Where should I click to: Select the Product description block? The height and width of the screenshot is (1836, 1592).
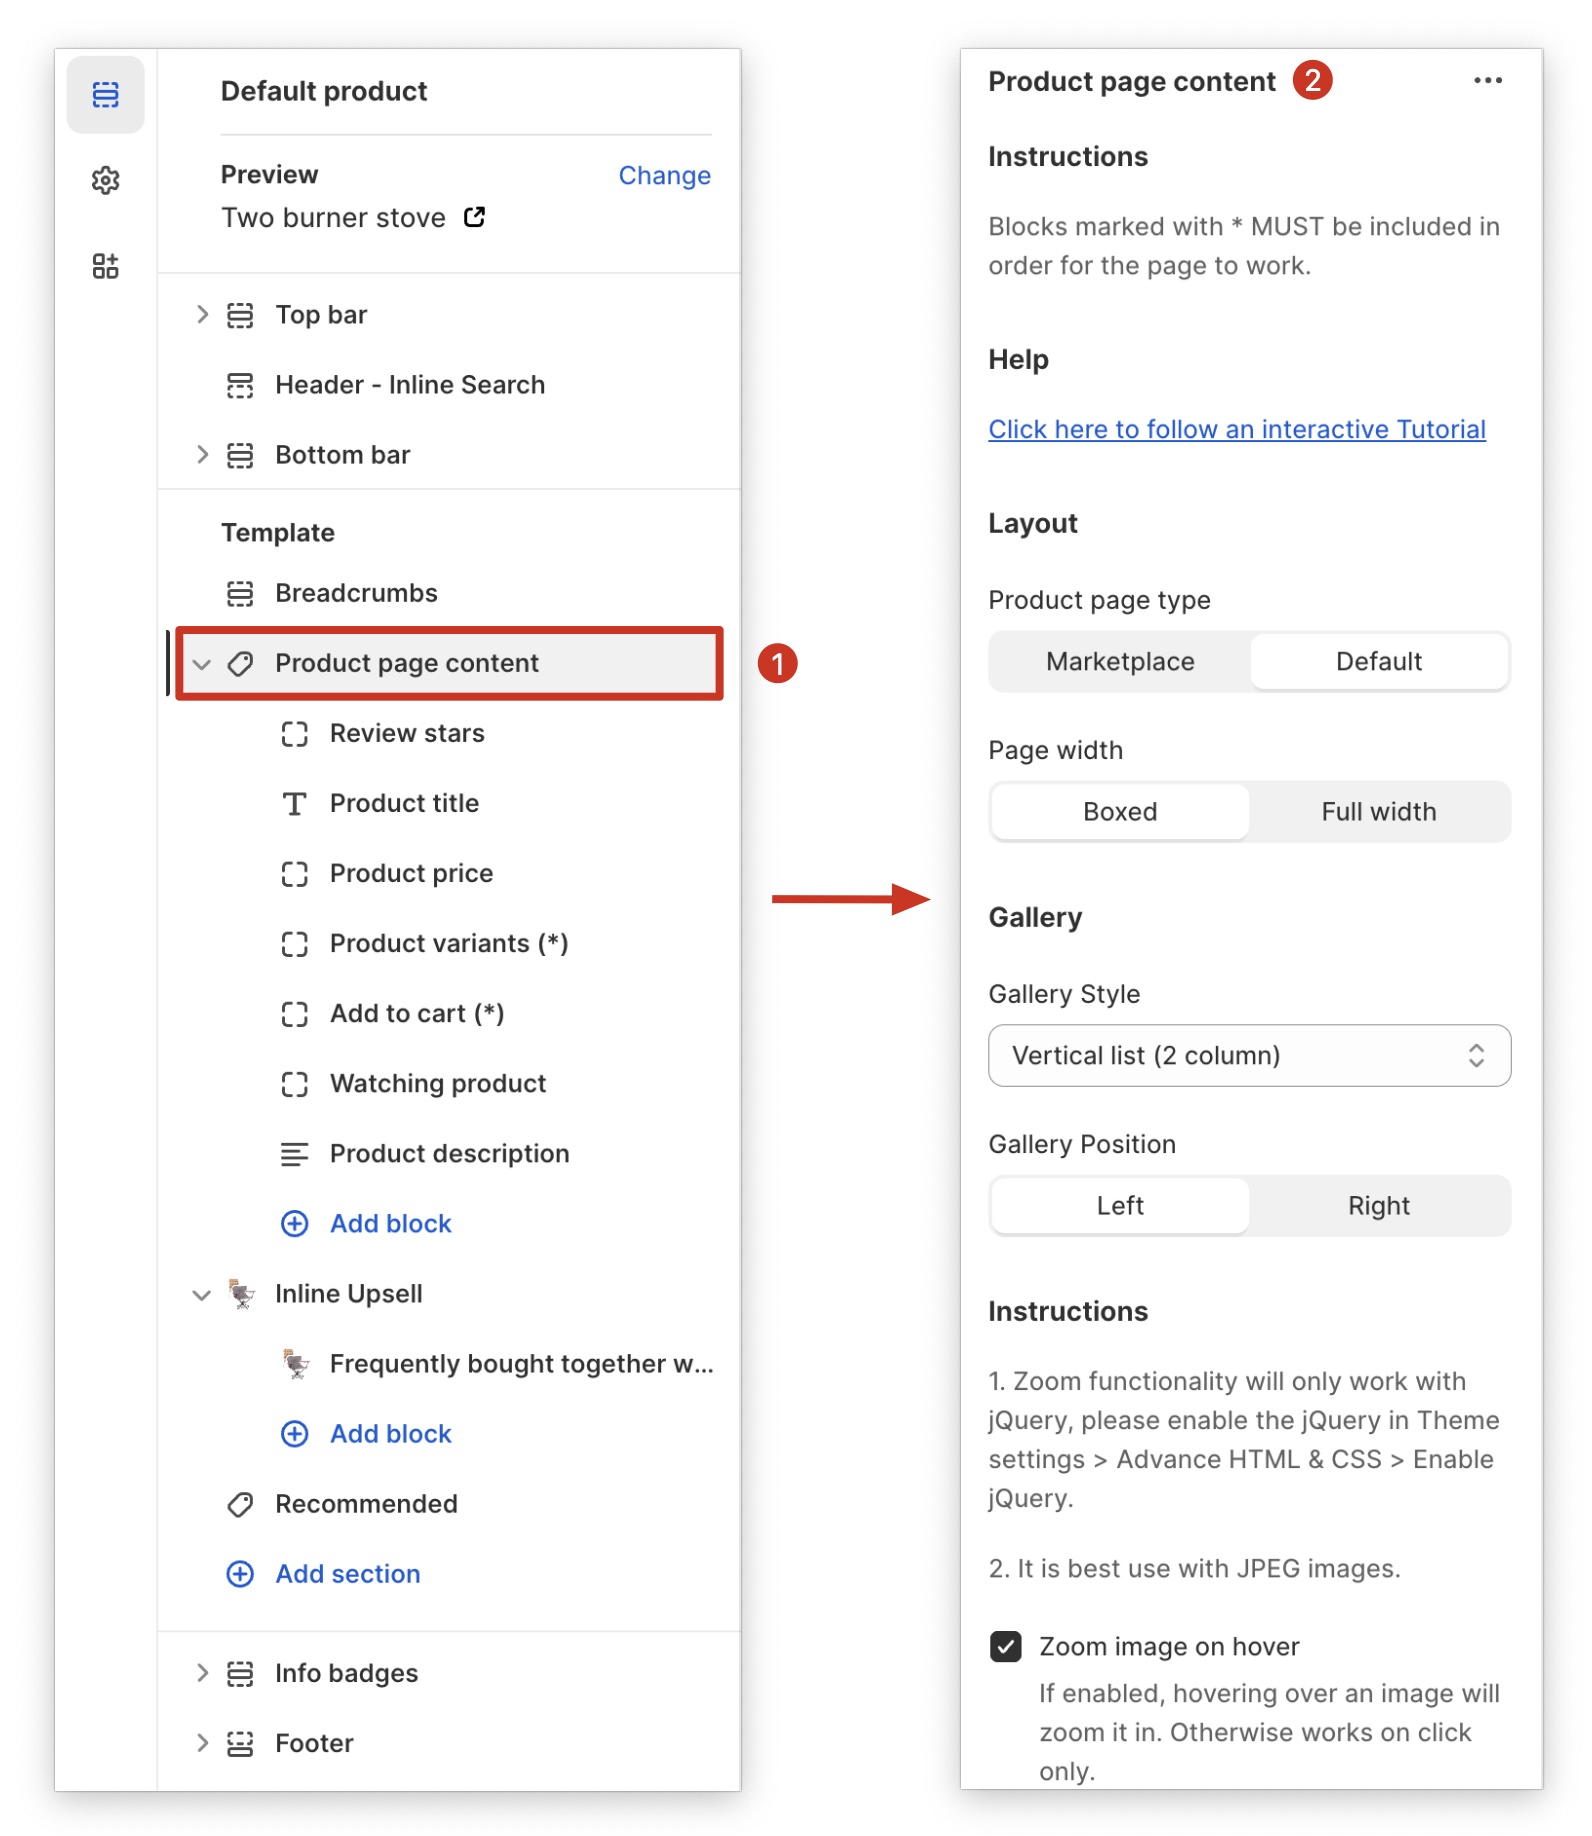[449, 1153]
